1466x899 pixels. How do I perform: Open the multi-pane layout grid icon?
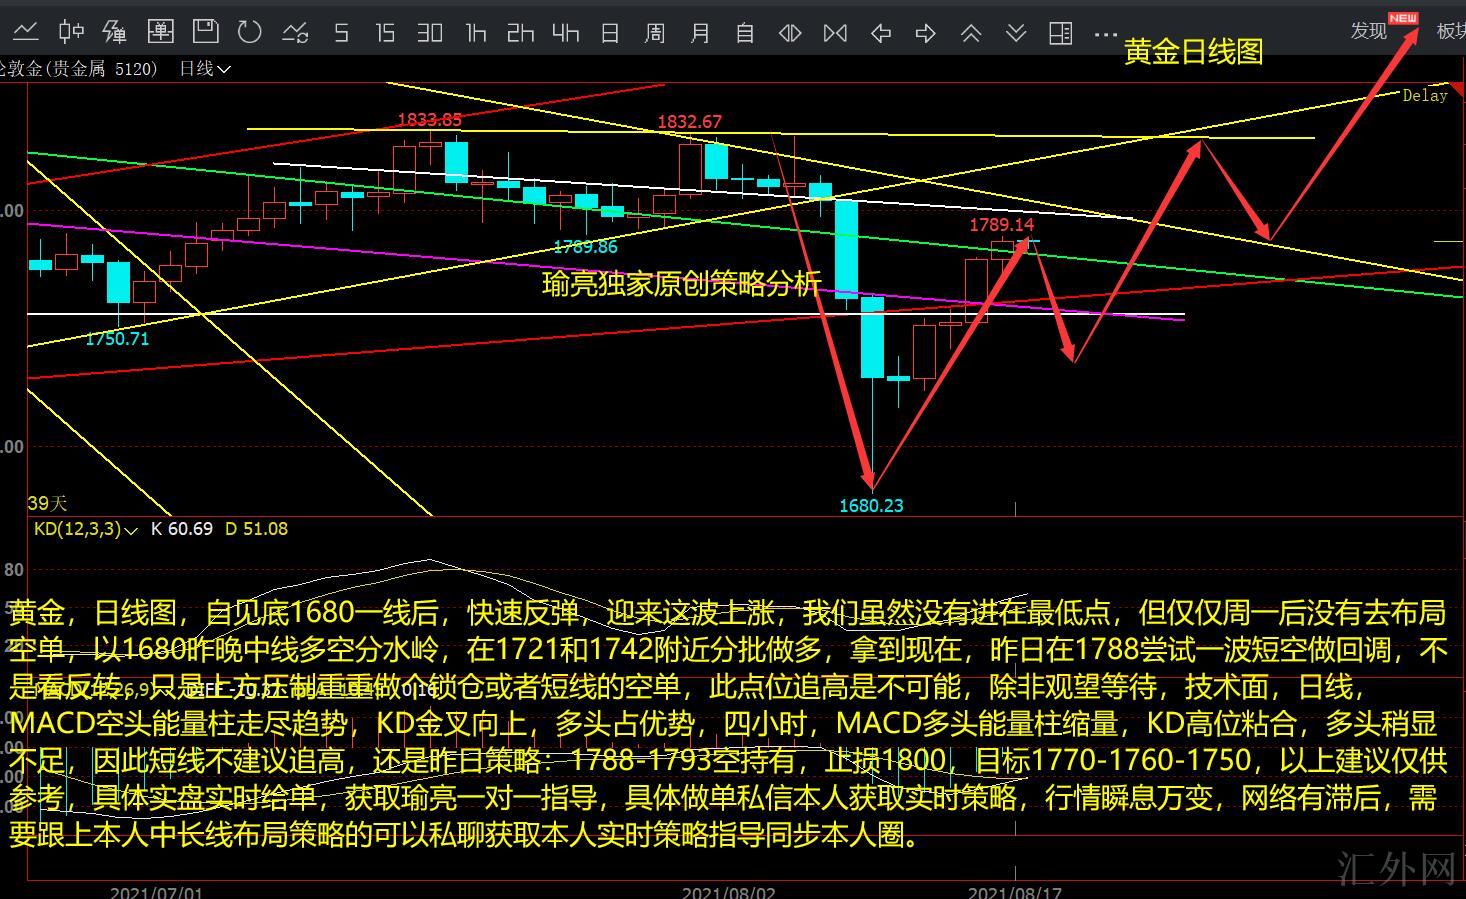click(1061, 34)
